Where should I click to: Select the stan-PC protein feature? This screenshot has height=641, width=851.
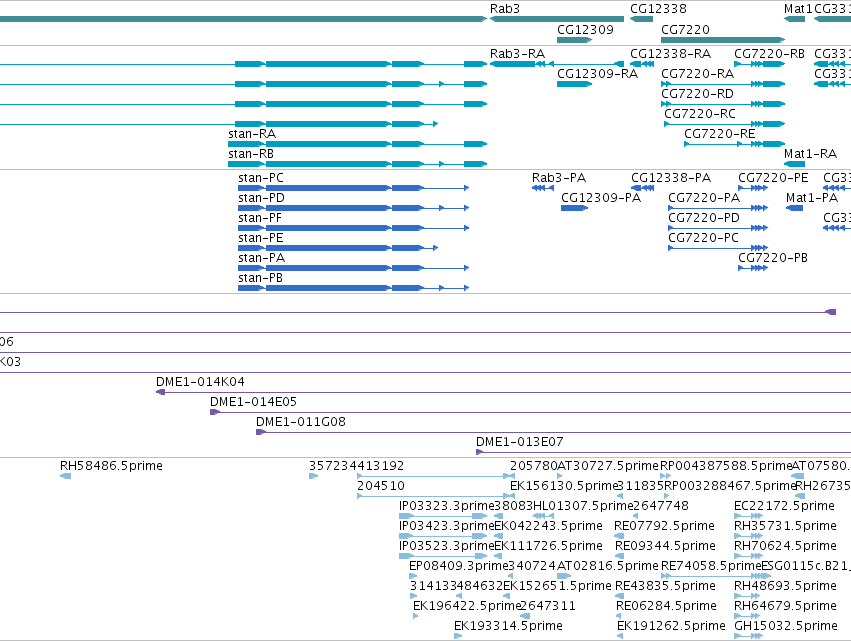[353, 188]
